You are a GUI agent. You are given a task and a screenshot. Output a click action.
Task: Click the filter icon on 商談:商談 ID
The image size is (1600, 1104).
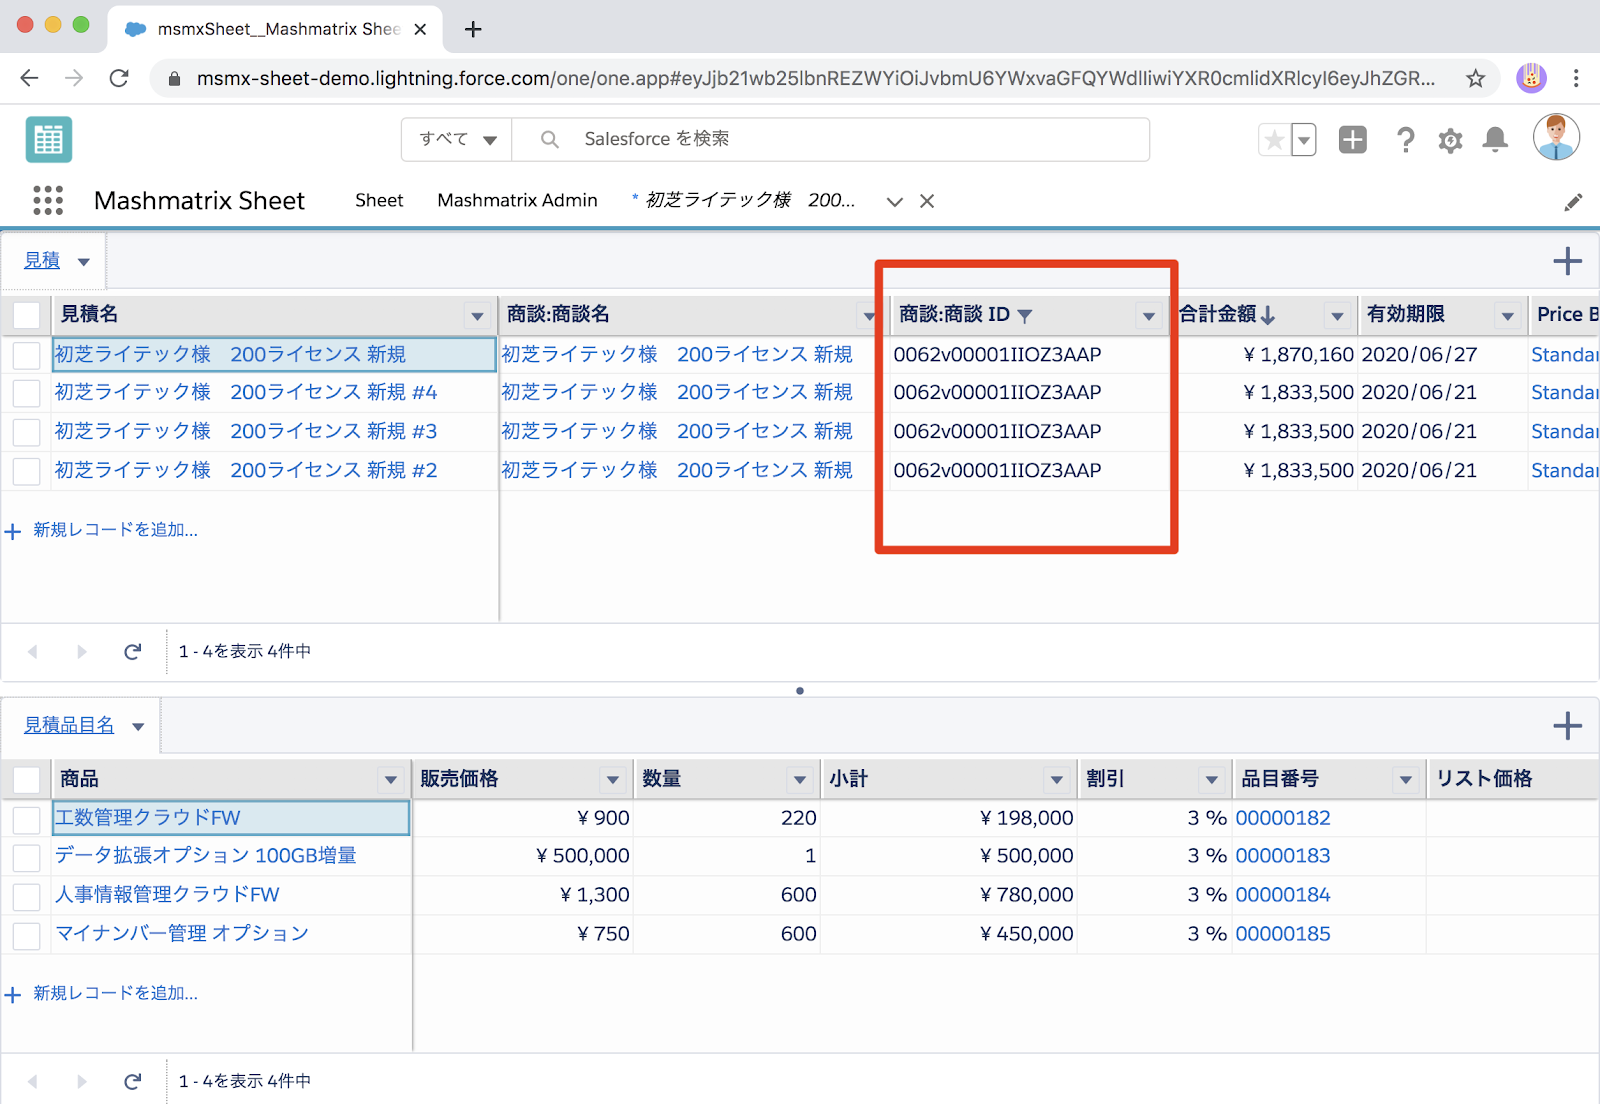click(x=1024, y=316)
